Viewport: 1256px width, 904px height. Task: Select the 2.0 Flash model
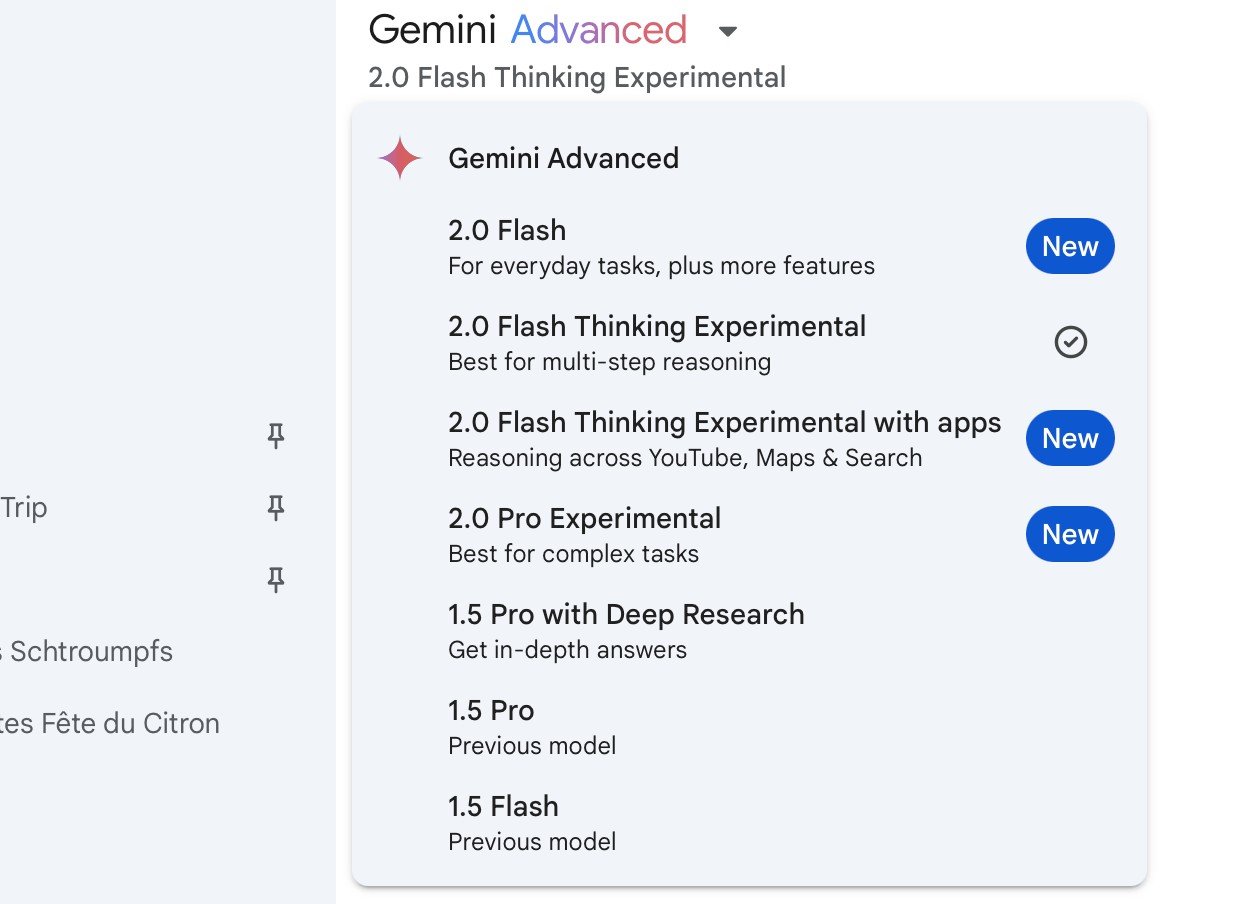750,247
